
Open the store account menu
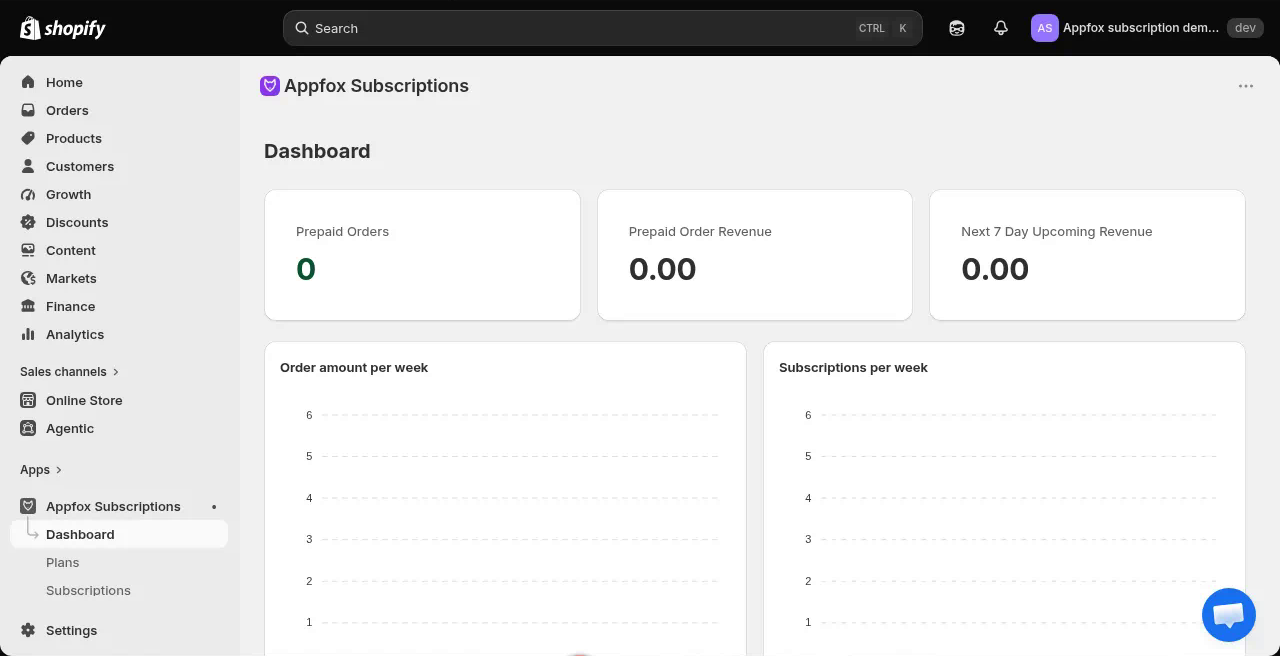pos(1145,28)
